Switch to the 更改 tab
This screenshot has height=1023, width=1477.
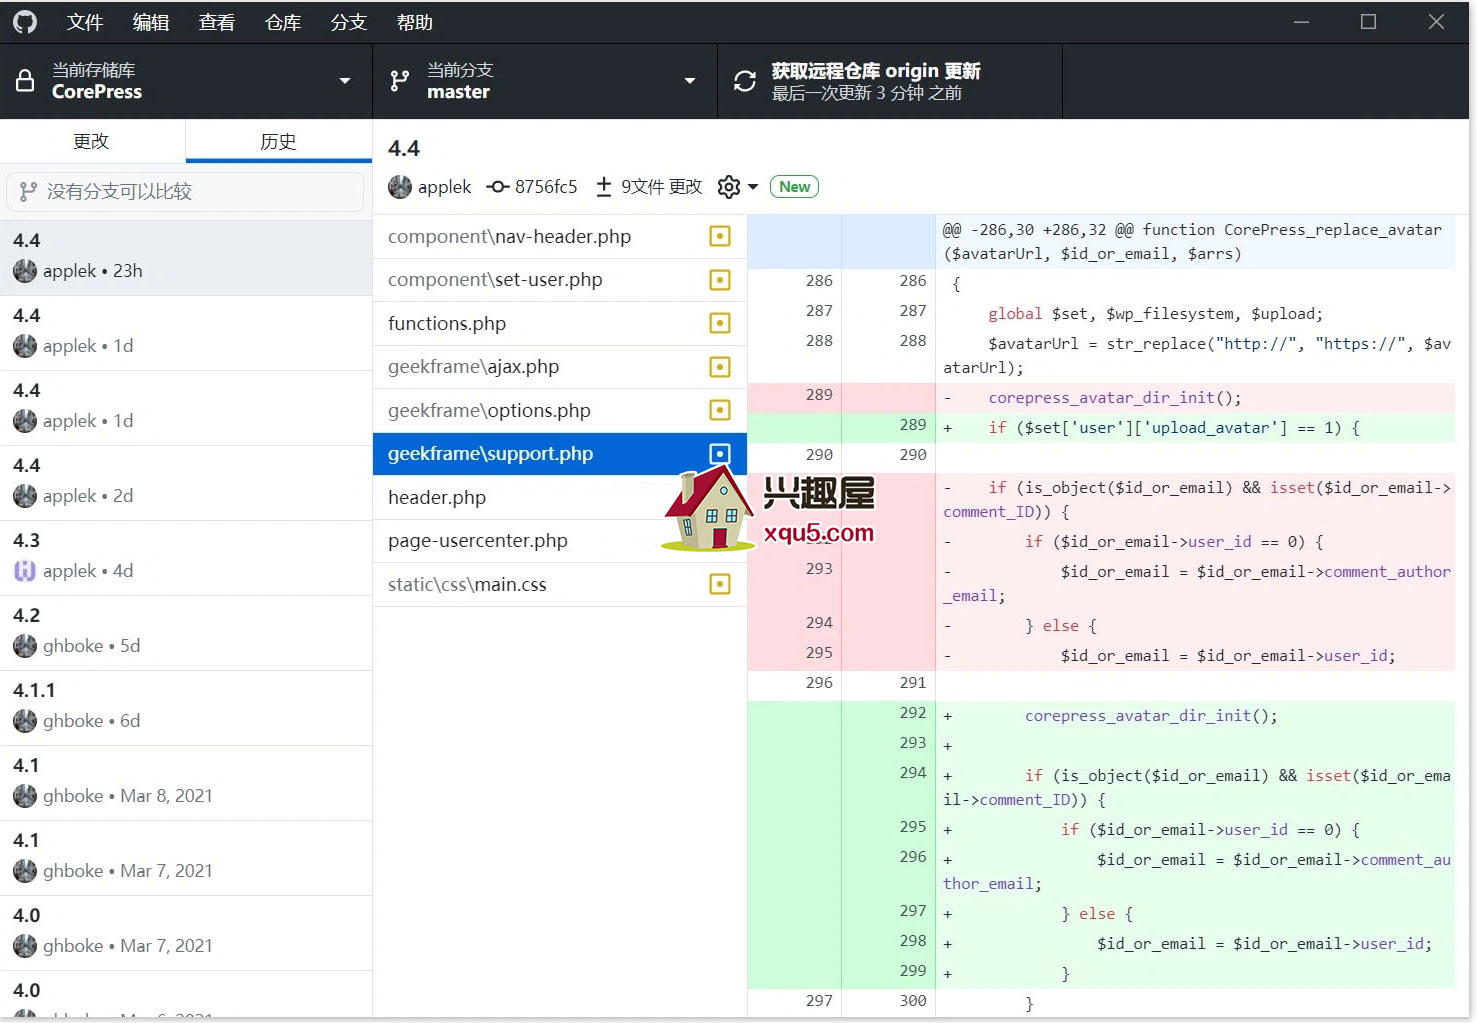[92, 141]
